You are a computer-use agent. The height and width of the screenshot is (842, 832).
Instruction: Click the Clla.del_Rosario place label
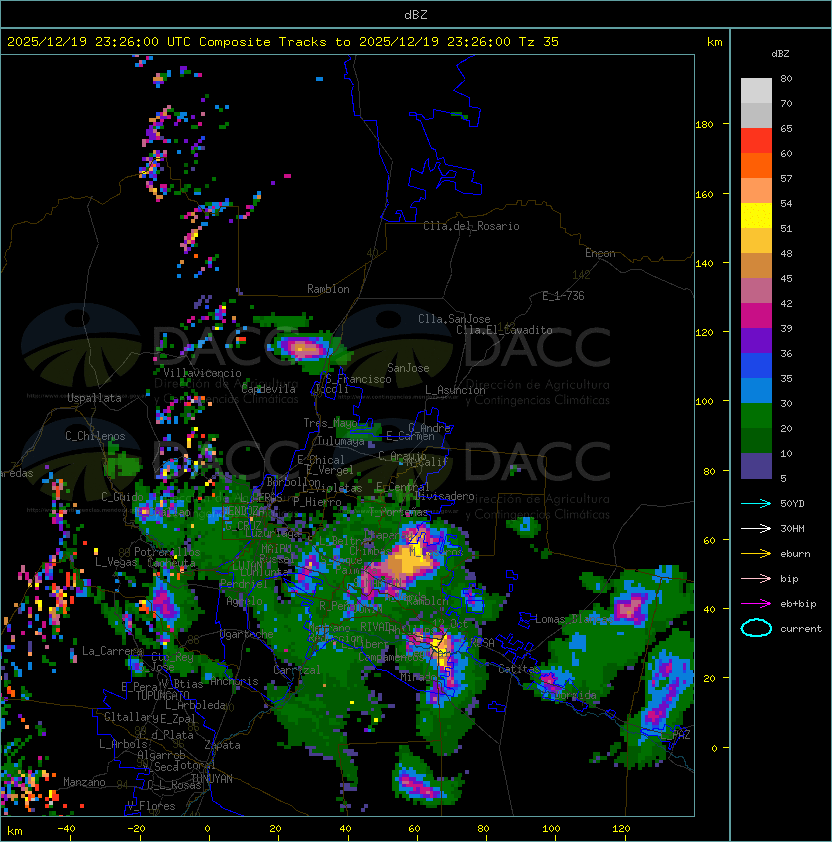tap(471, 226)
